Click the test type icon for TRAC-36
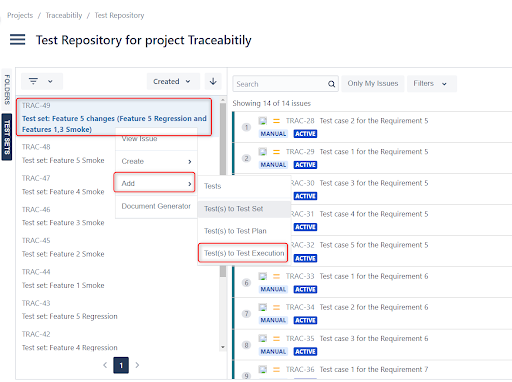The width and height of the screenshot is (512, 382). [x=263, y=369]
